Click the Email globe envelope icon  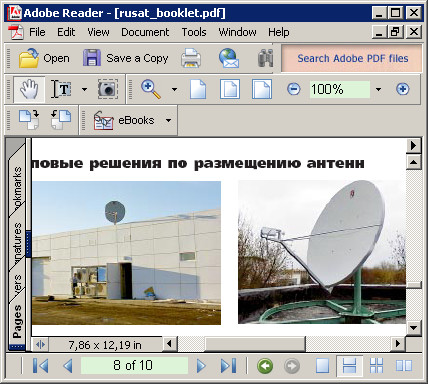pyautogui.click(x=229, y=58)
